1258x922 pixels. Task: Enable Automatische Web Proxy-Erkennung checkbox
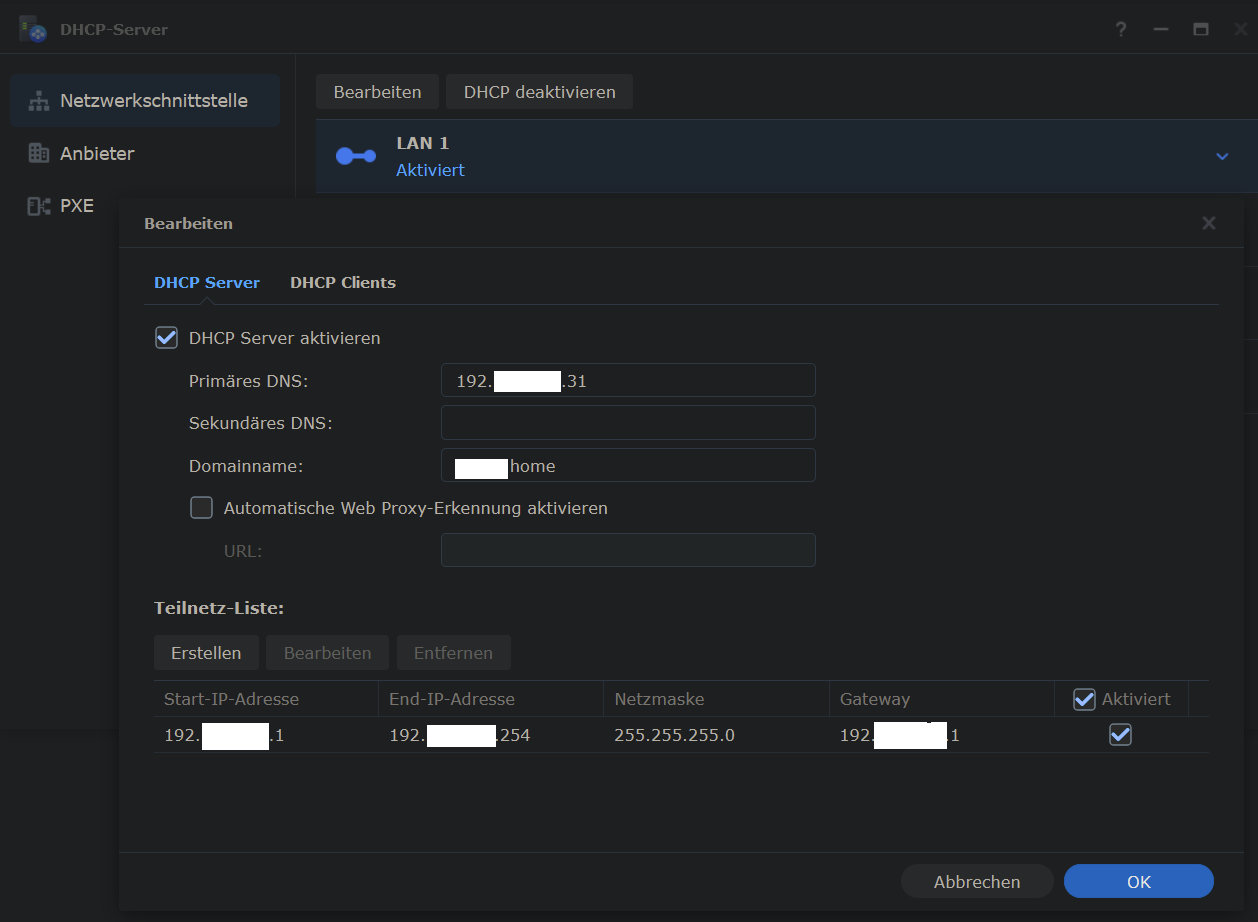202,508
